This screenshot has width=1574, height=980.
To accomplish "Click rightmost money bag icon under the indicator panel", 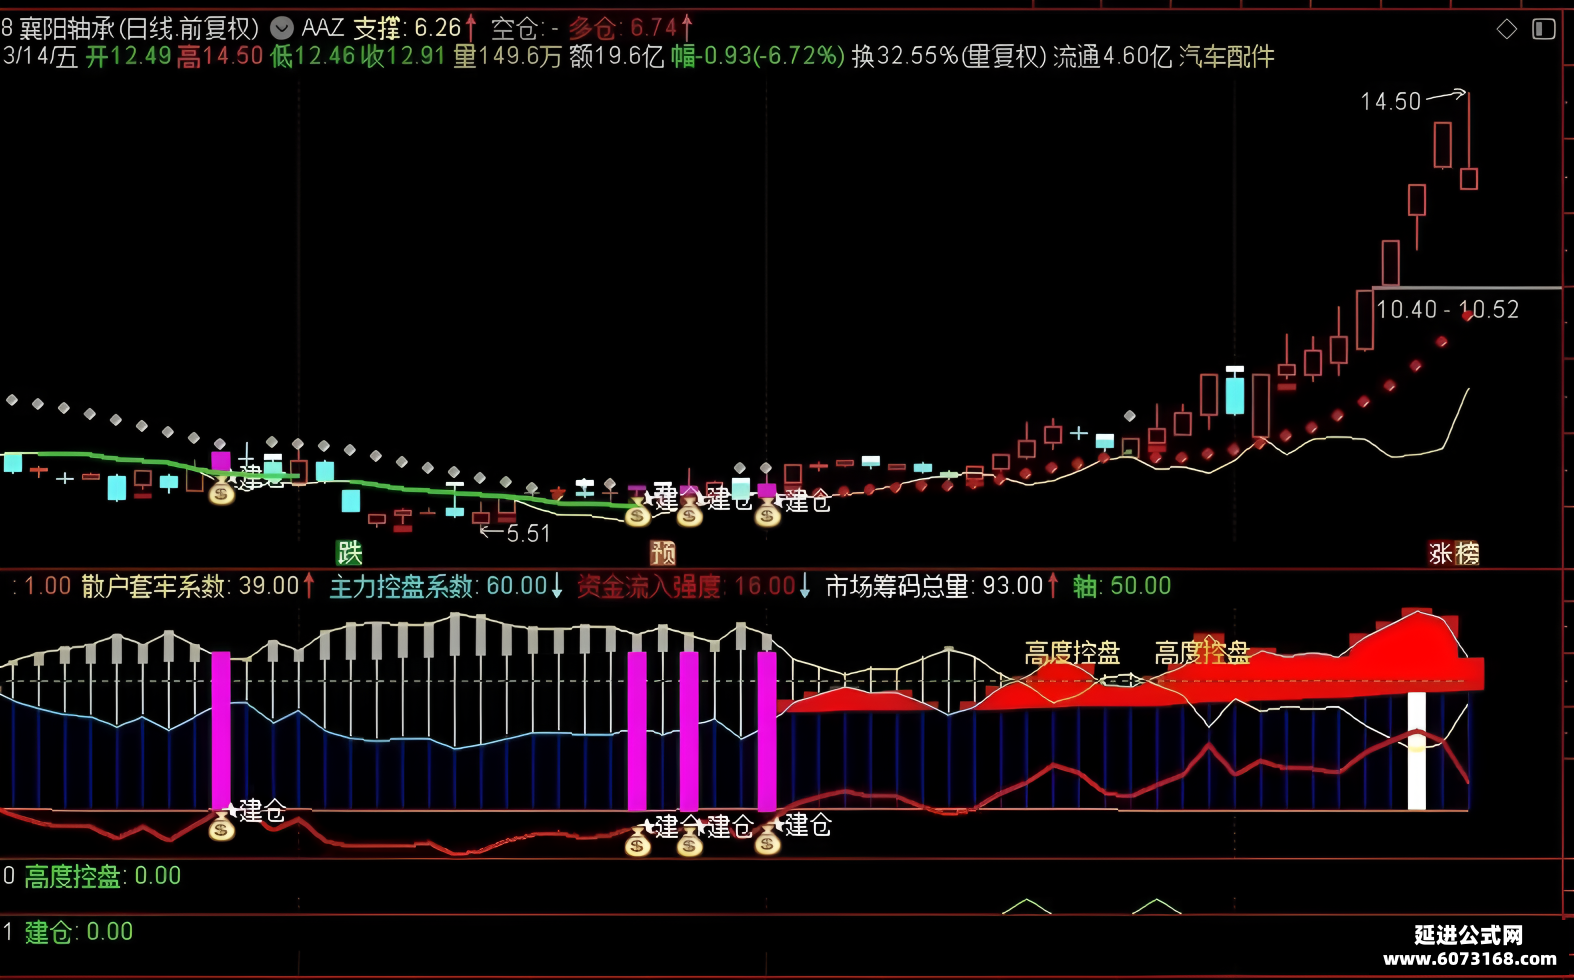I will tap(767, 843).
